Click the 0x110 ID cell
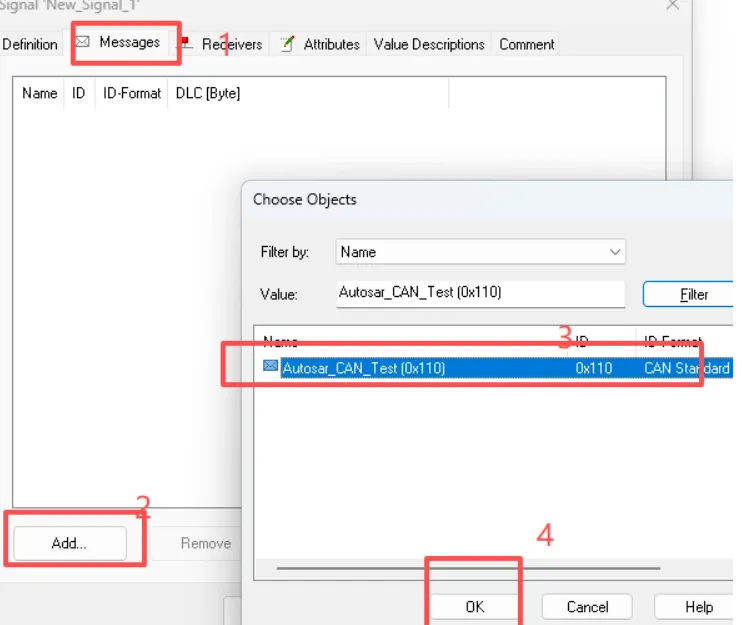 (x=594, y=368)
